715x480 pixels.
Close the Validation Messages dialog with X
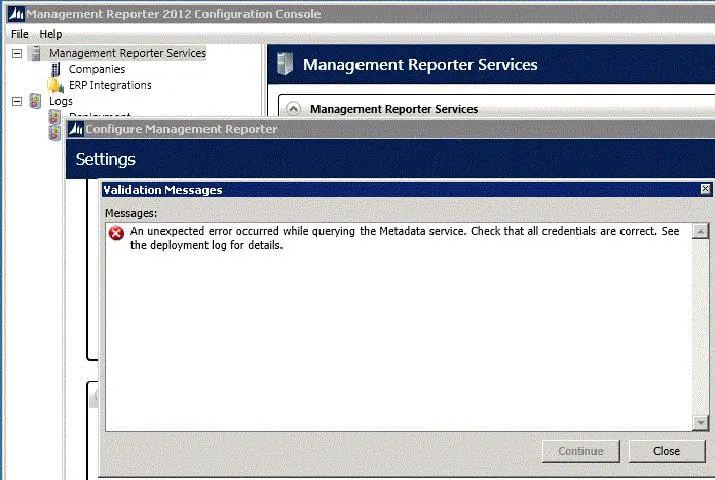[705, 189]
